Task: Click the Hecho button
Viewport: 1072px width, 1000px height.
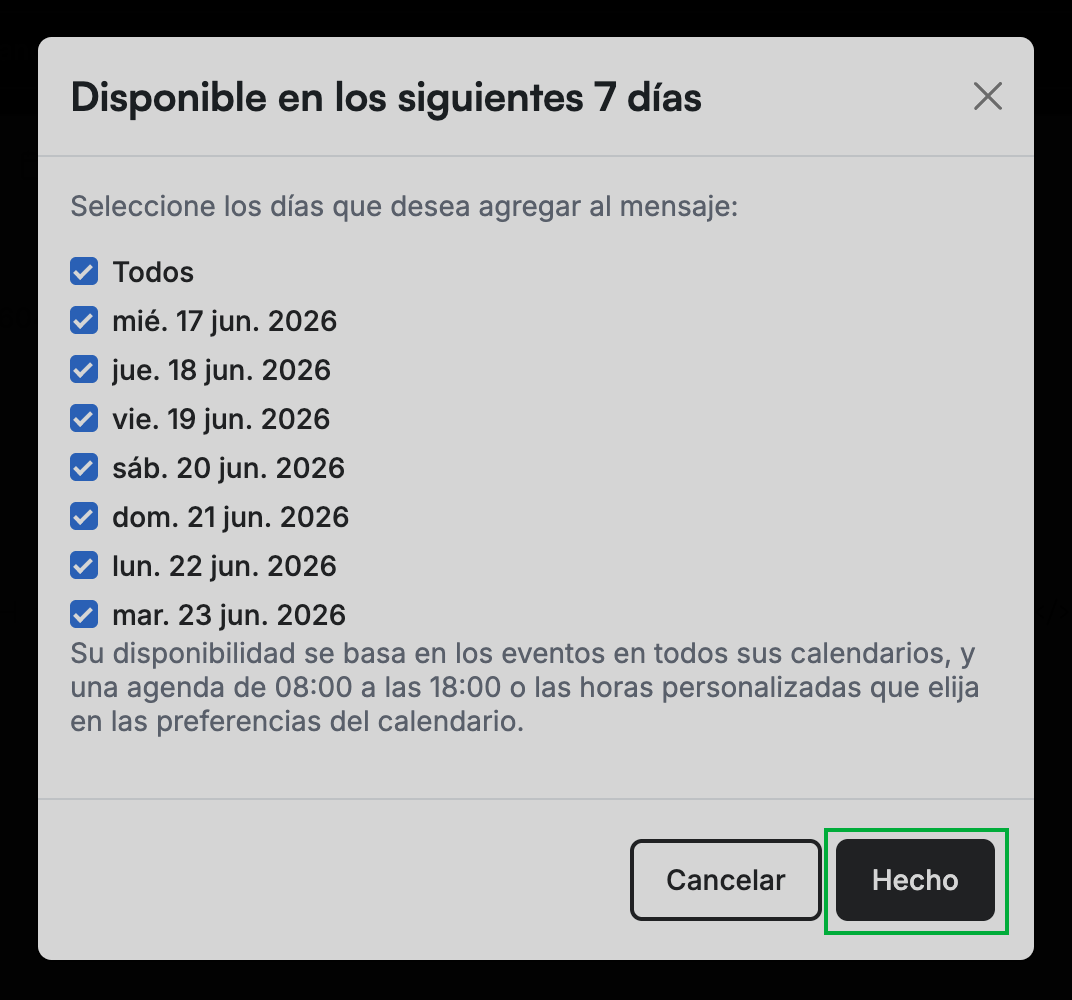Action: [x=915, y=880]
